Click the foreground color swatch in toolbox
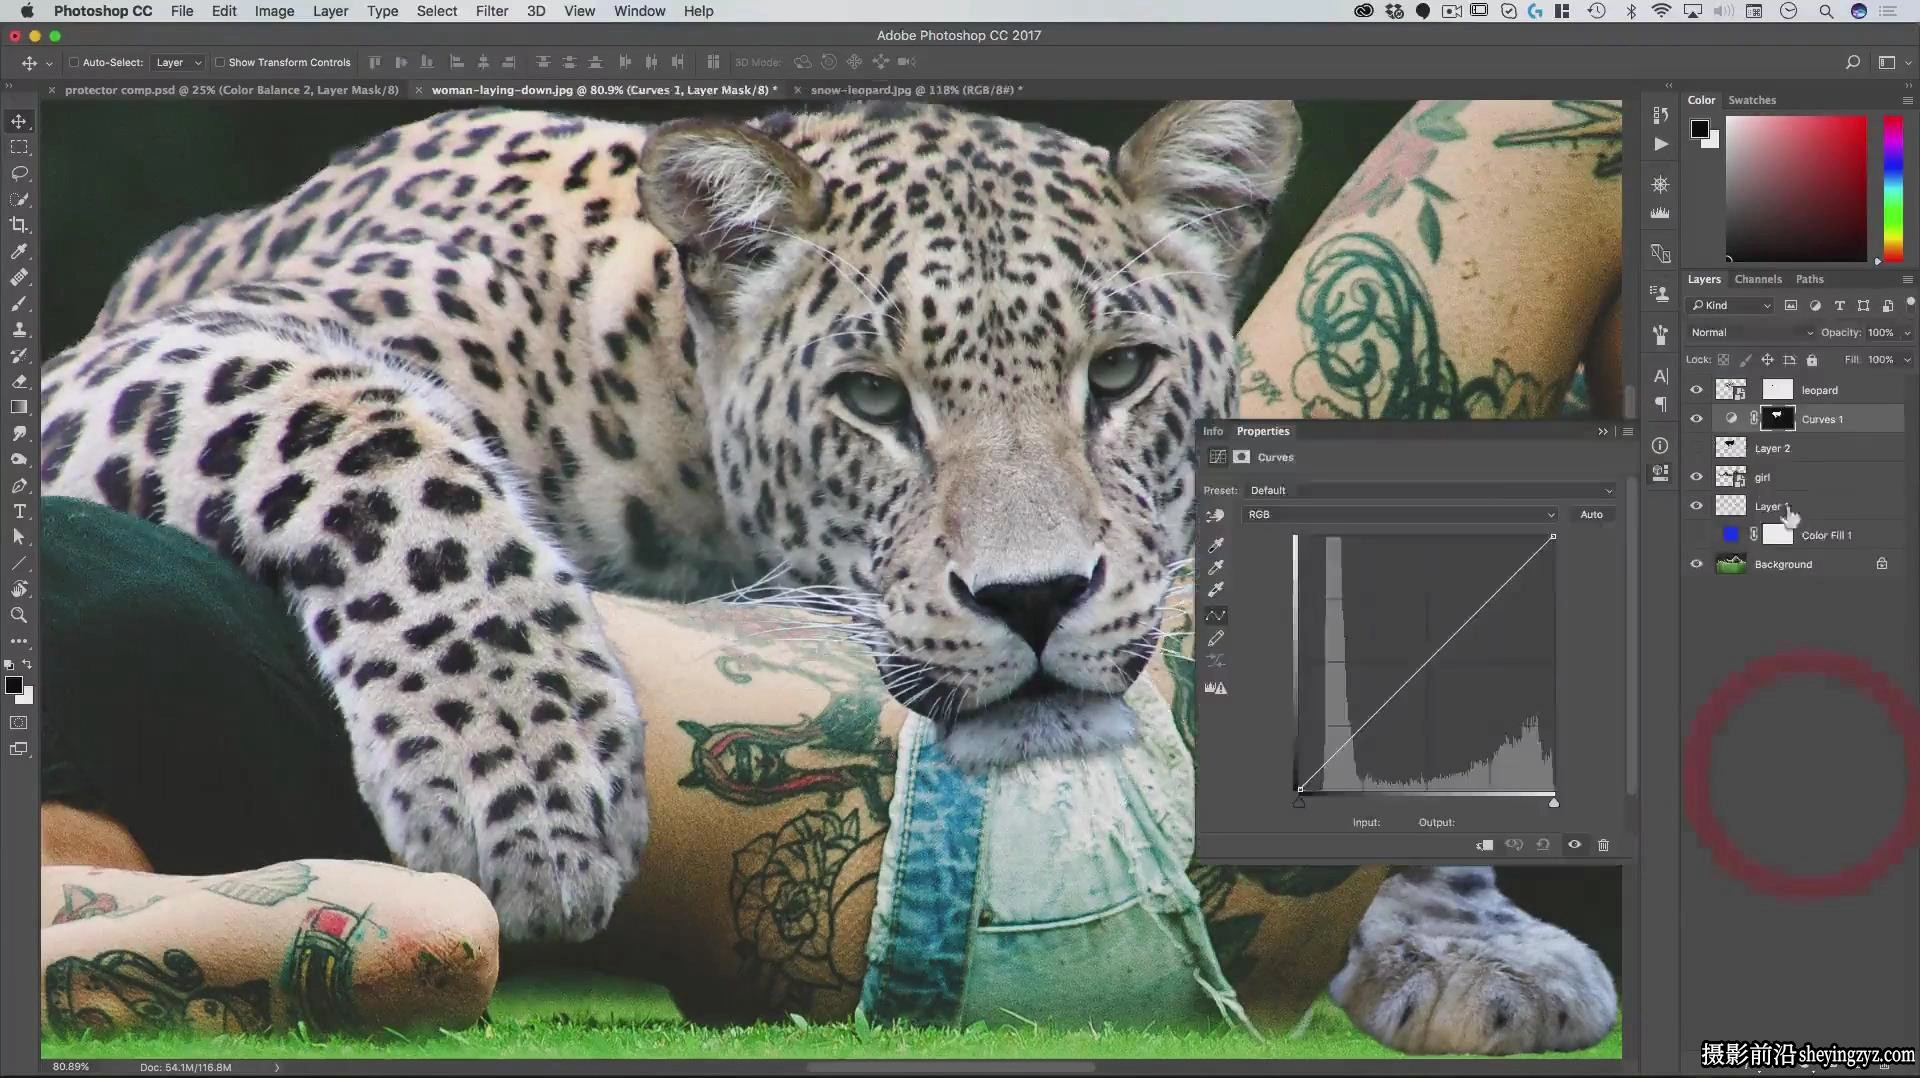Image resolution: width=1920 pixels, height=1078 pixels. click(14, 685)
